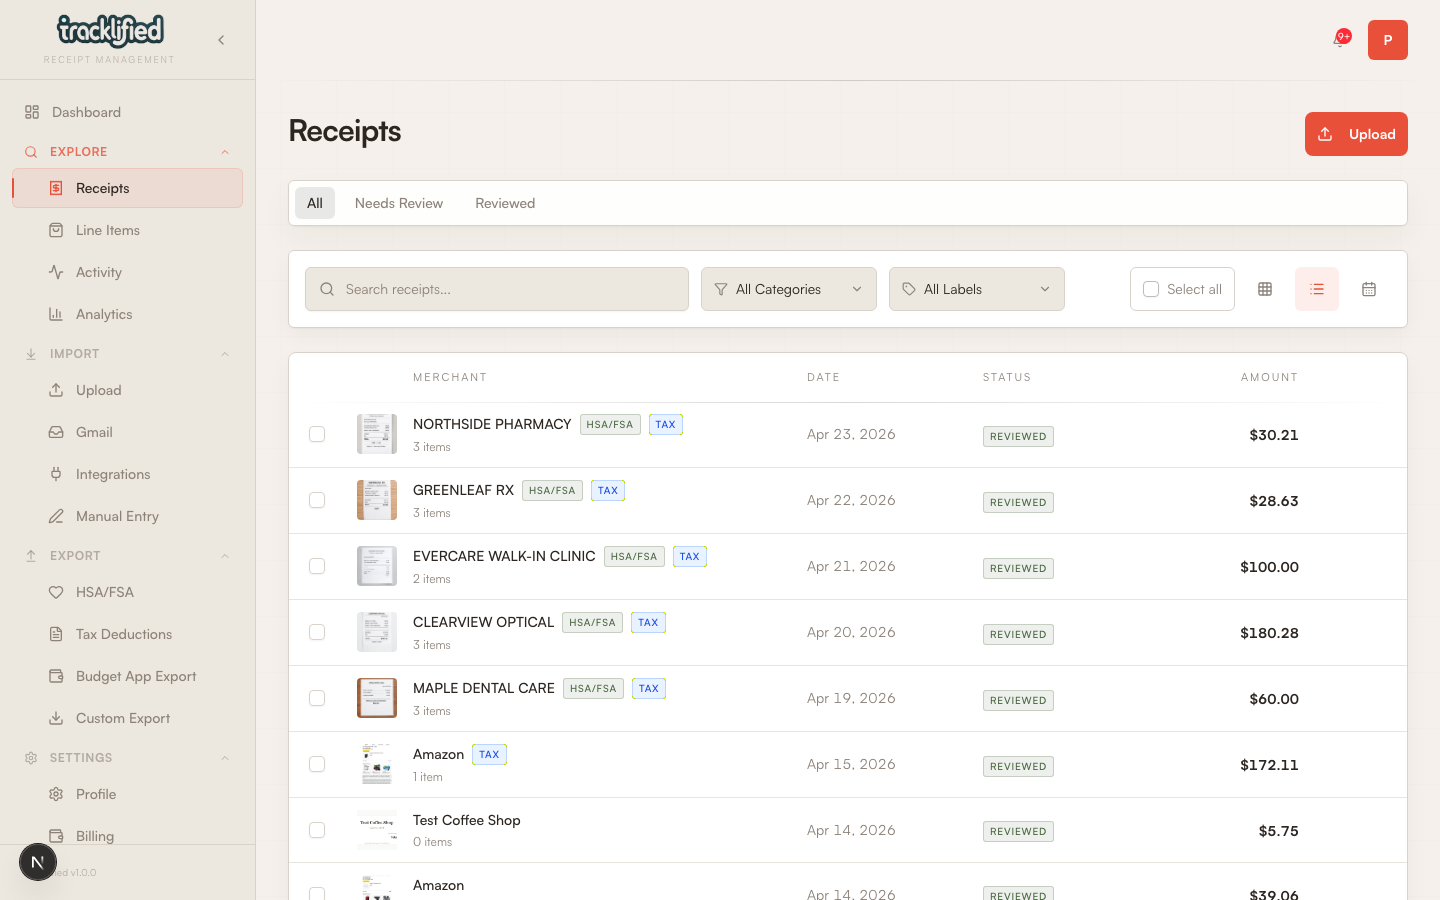Click the TAX label on NORTHSIDE PHARMACY

[x=666, y=424]
